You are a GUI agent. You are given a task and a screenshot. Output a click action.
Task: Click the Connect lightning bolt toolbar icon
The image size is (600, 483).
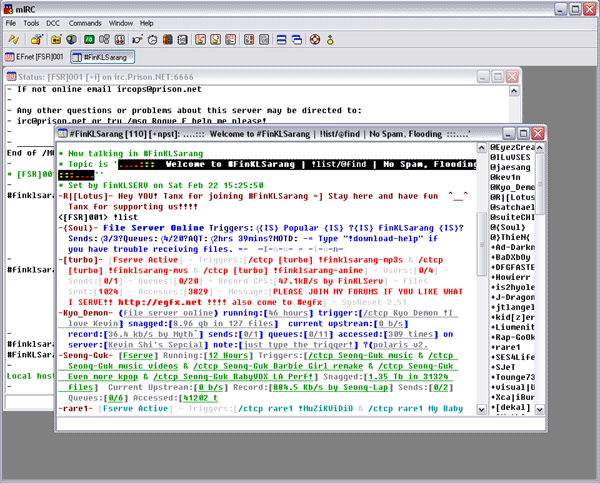point(14,39)
